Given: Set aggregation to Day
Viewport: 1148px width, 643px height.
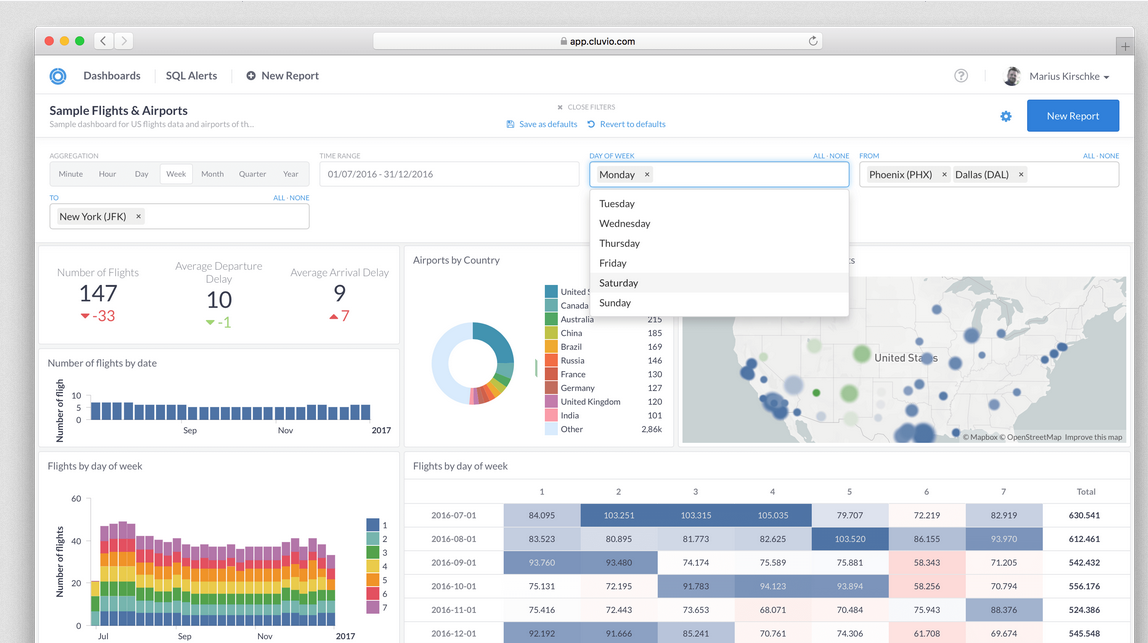Looking at the screenshot, I should click(x=142, y=174).
